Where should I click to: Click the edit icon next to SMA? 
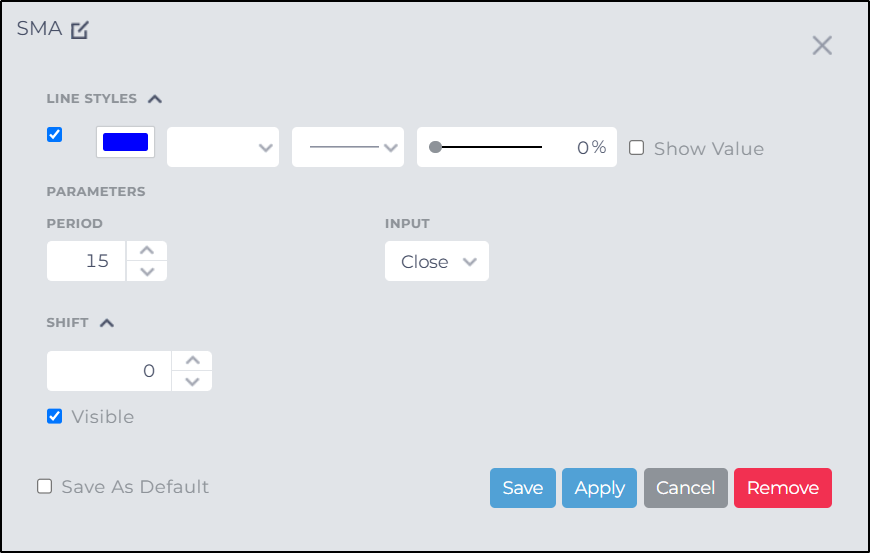point(80,30)
